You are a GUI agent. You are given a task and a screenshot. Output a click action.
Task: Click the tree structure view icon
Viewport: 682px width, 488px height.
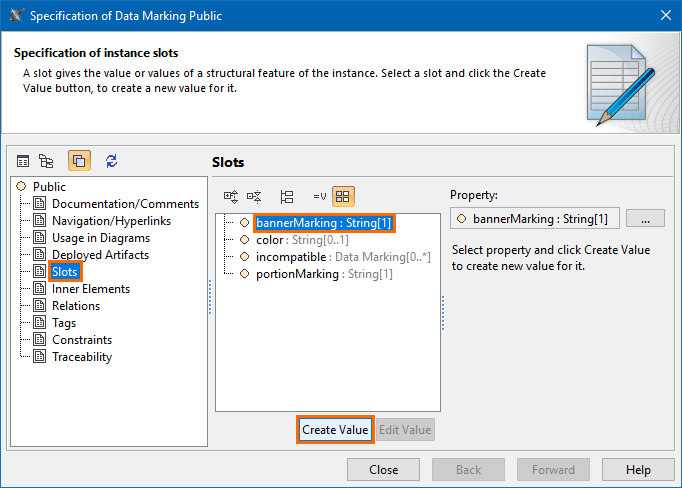[46, 161]
